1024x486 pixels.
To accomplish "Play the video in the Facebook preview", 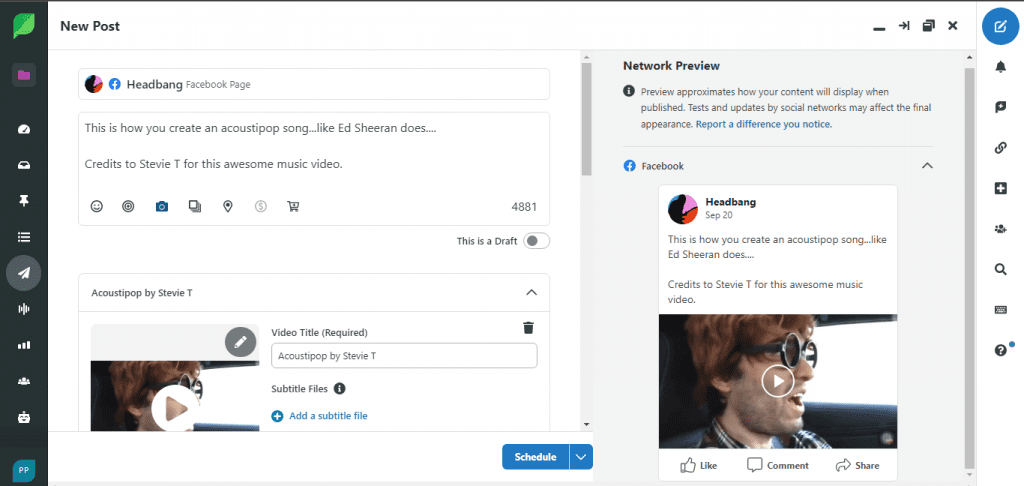I will click(777, 380).
